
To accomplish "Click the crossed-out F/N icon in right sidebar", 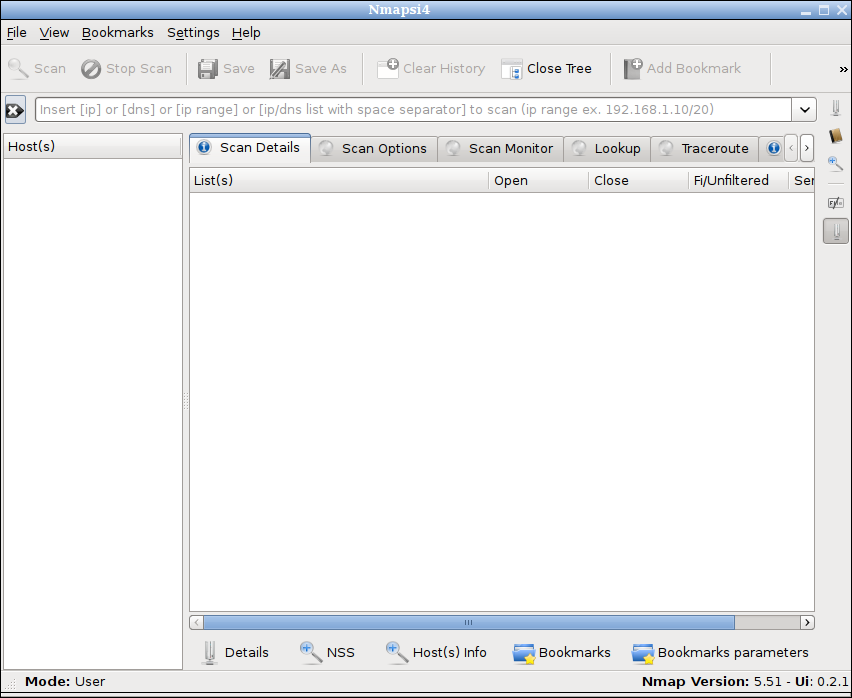I will coord(836,203).
